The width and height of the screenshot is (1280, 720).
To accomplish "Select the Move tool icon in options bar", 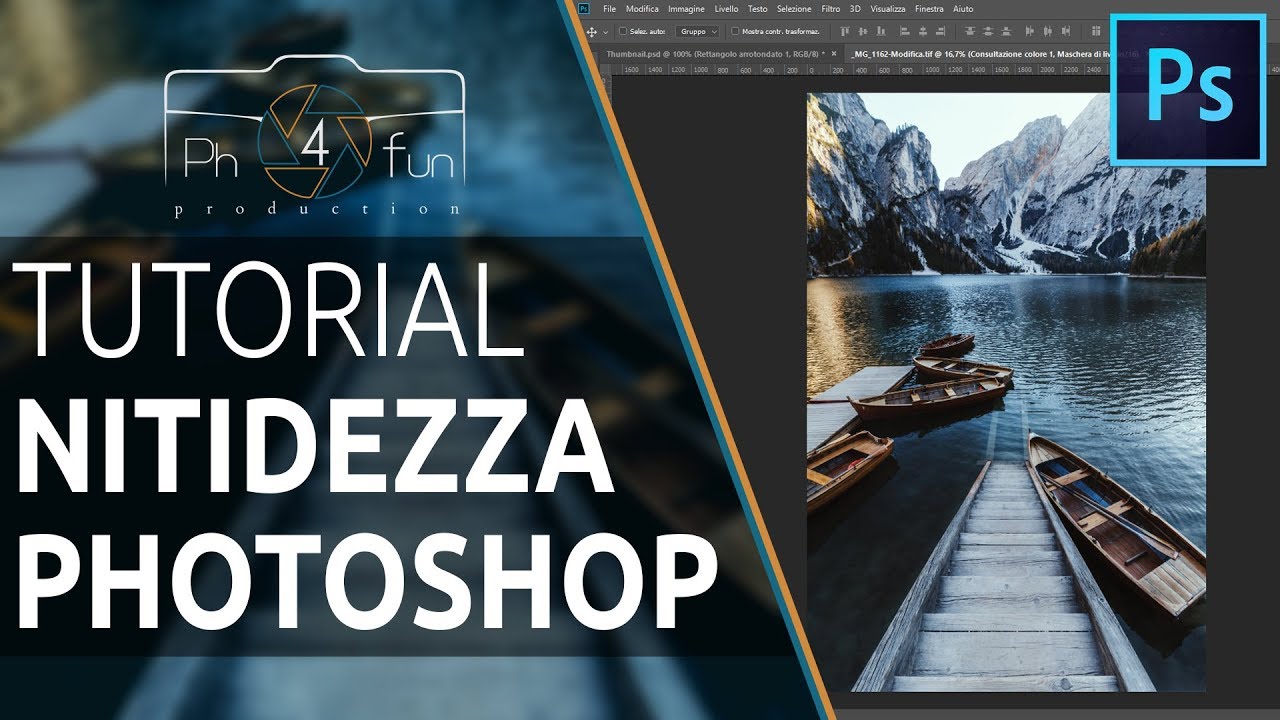I will [590, 31].
